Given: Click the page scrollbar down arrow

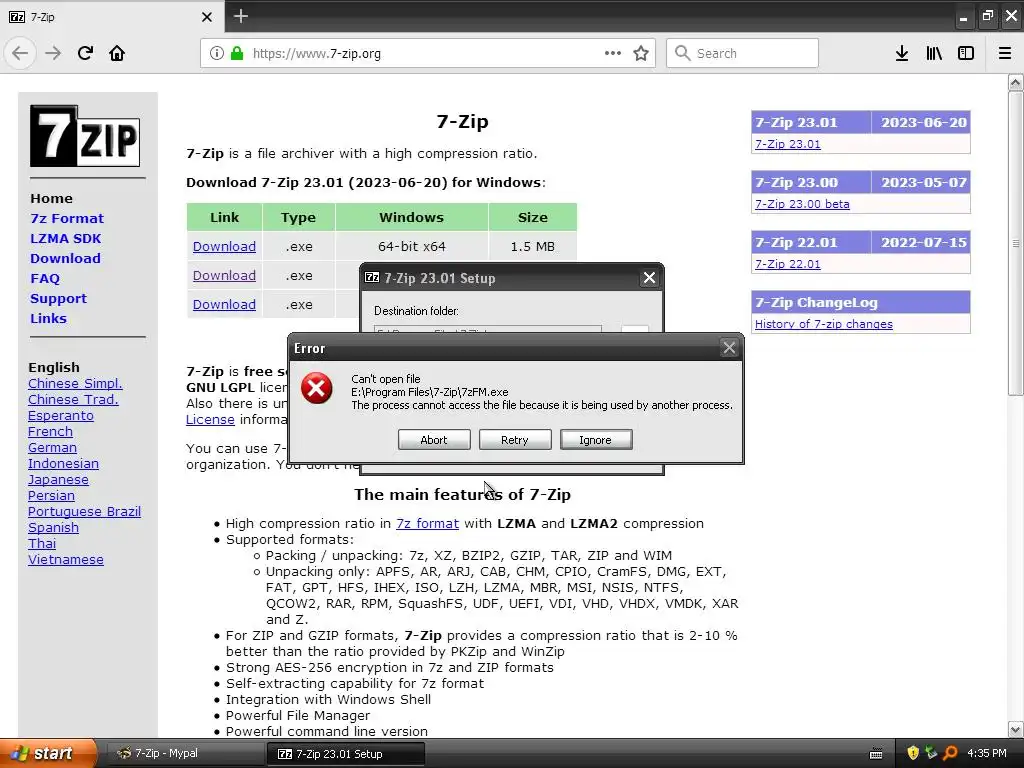Looking at the screenshot, I should click(1016, 729).
